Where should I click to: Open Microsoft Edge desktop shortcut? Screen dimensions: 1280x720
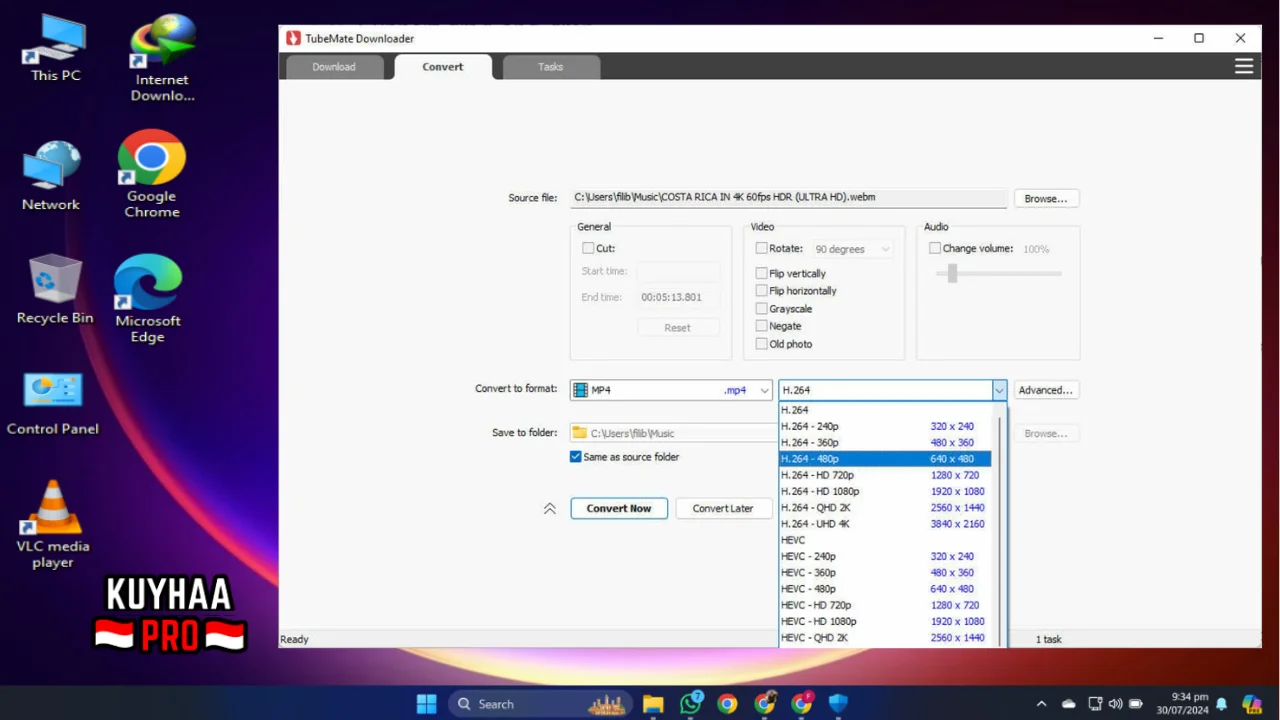point(148,299)
